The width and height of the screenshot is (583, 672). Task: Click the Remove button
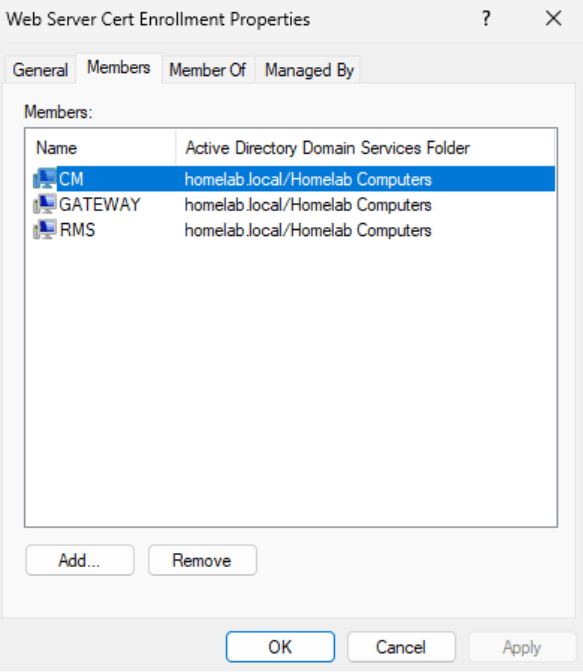pyautogui.click(x=202, y=560)
